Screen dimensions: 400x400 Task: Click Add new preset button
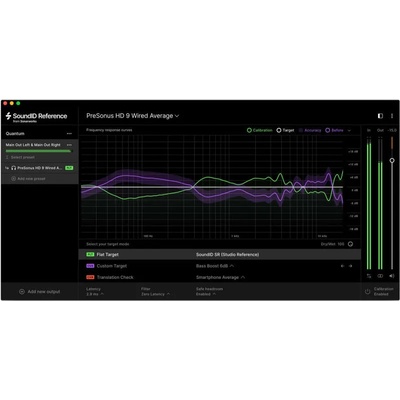click(x=28, y=179)
